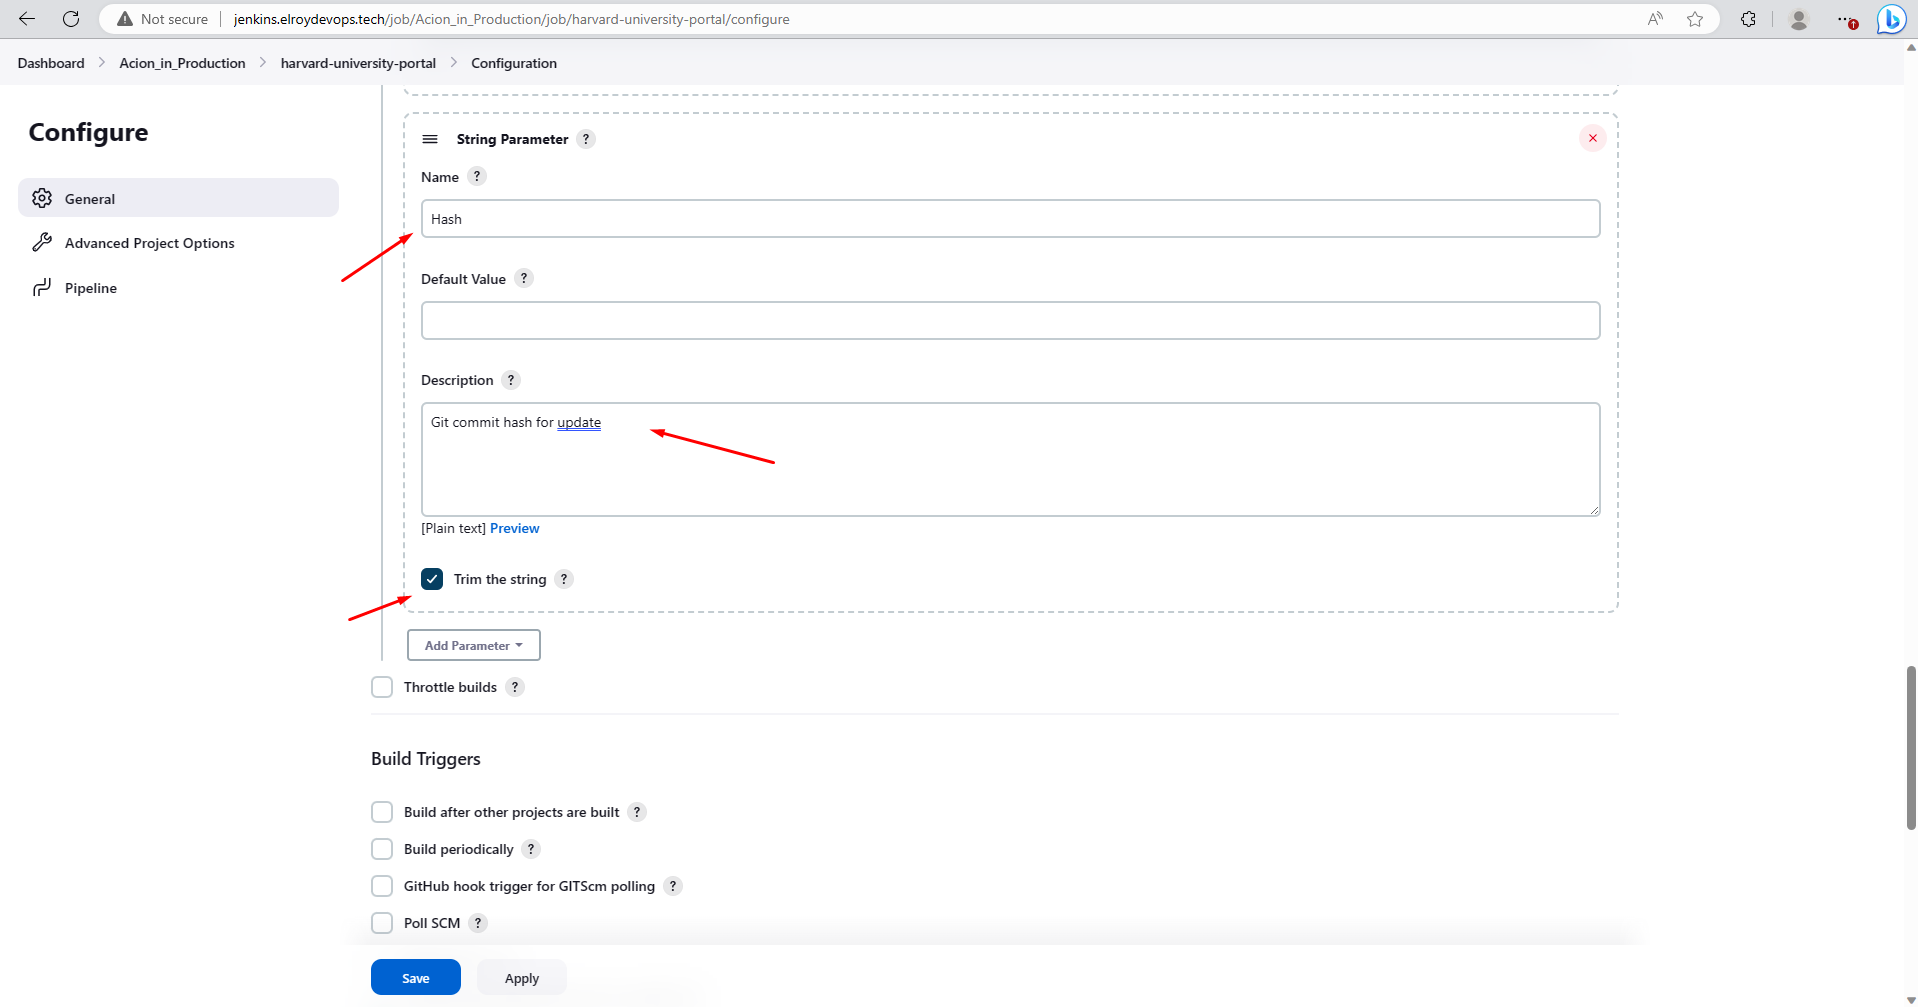This screenshot has height=1007, width=1918.
Task: Open help for Name field
Action: [x=477, y=176]
